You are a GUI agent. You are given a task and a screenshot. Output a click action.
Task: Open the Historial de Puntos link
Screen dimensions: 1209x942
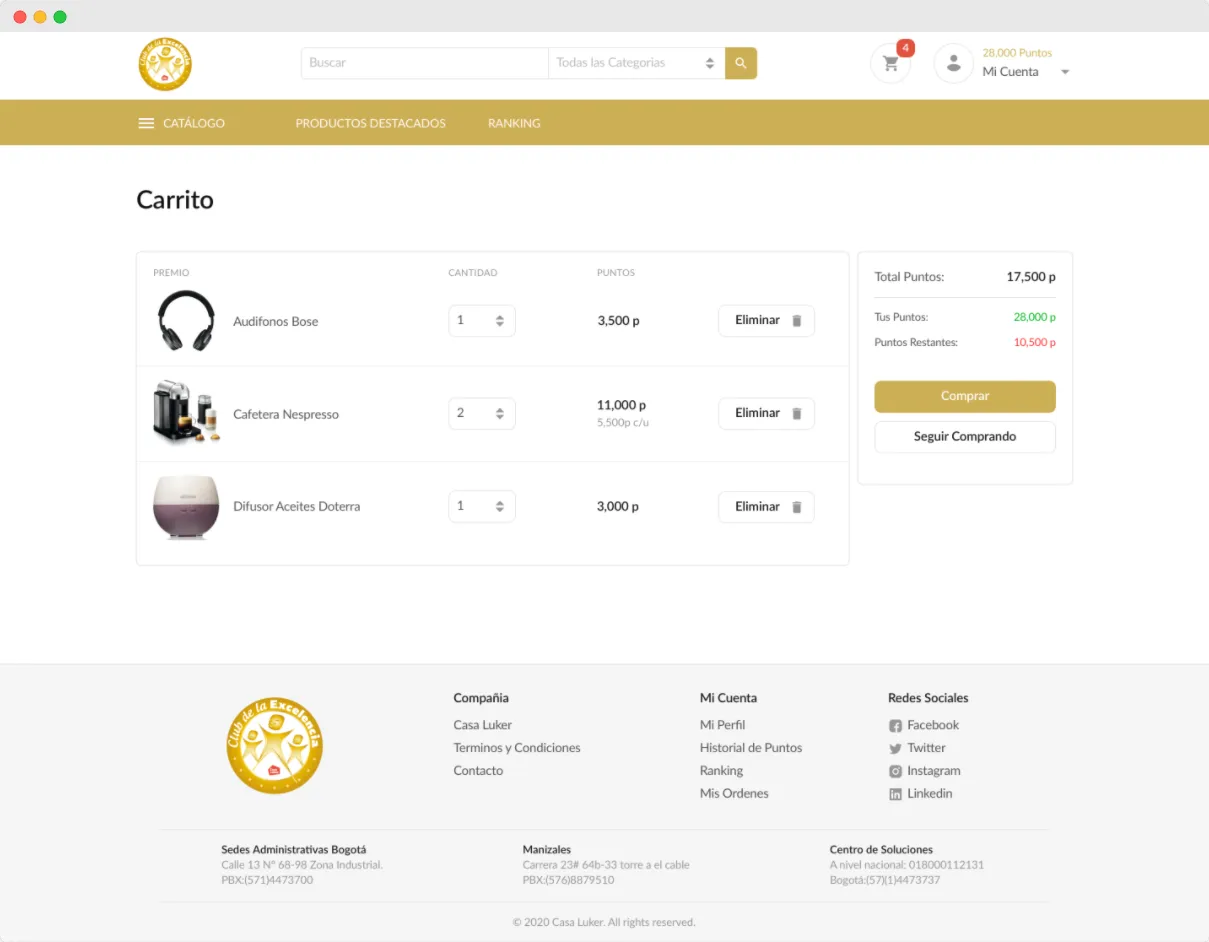751,748
